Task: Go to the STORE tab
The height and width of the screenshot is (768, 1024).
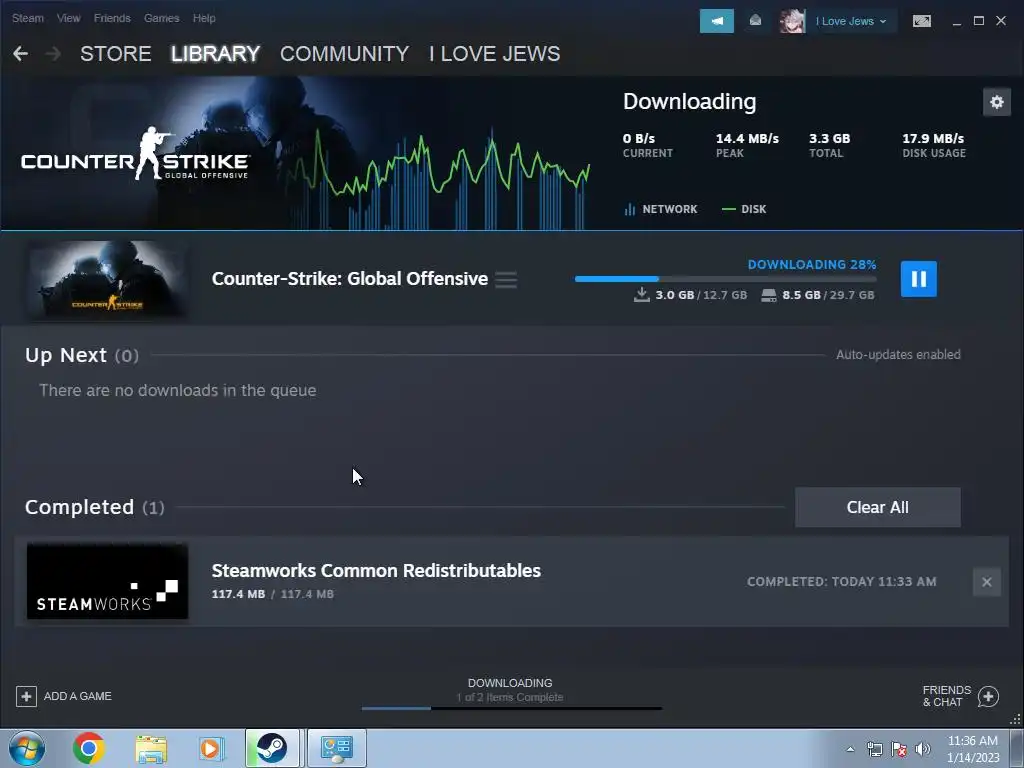Action: 116,54
